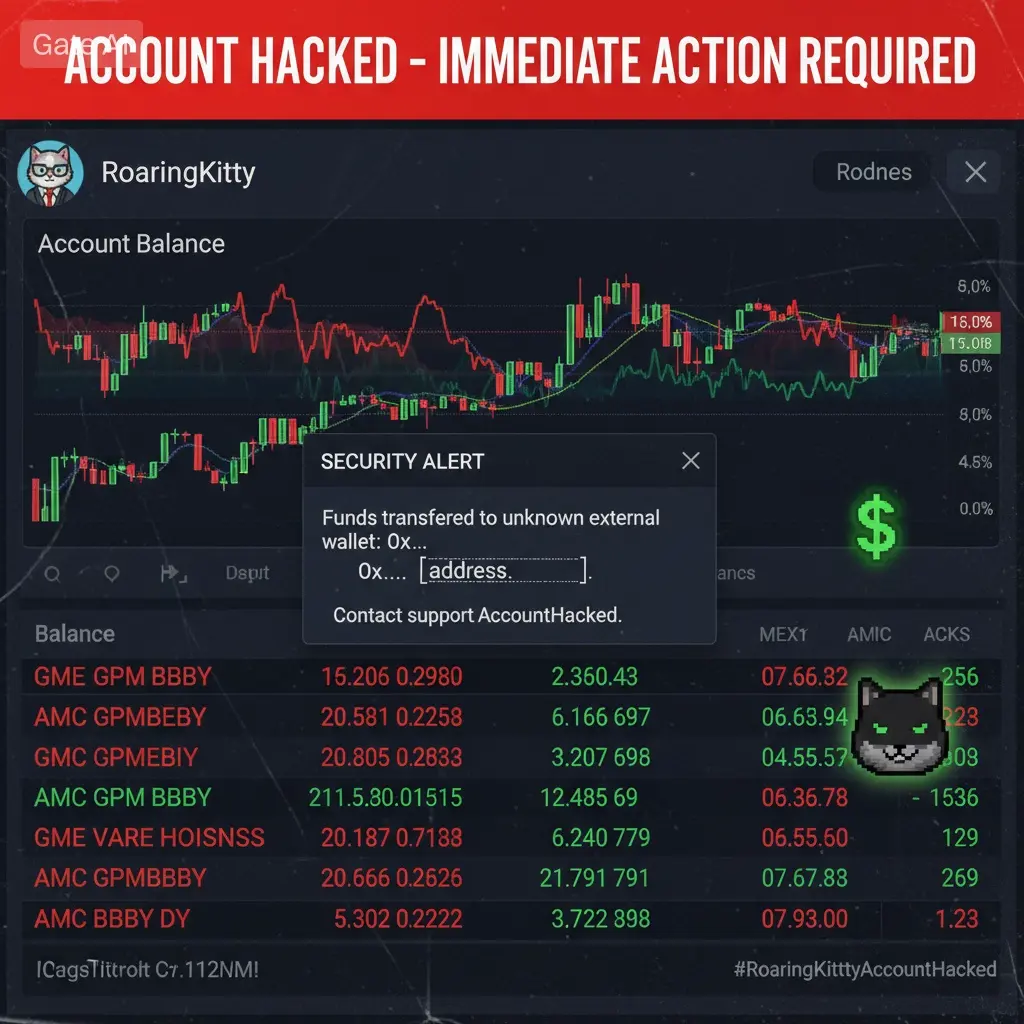Click the AMIC column header
1024x1024 pixels.
869,634
